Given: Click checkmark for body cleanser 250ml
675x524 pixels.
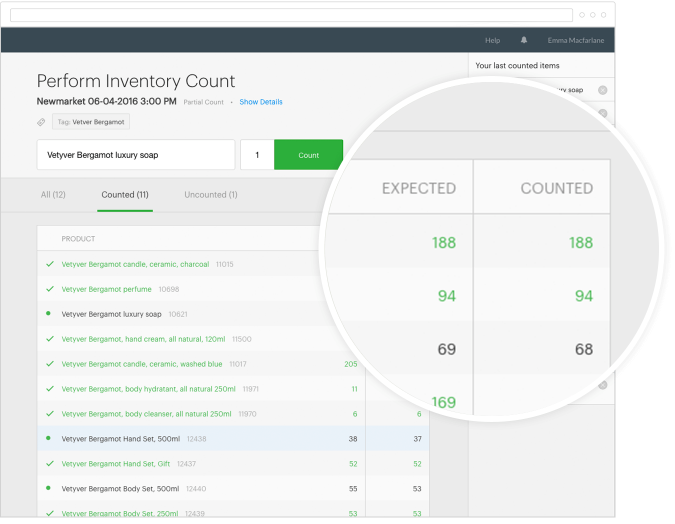Looking at the screenshot, I should (50, 414).
